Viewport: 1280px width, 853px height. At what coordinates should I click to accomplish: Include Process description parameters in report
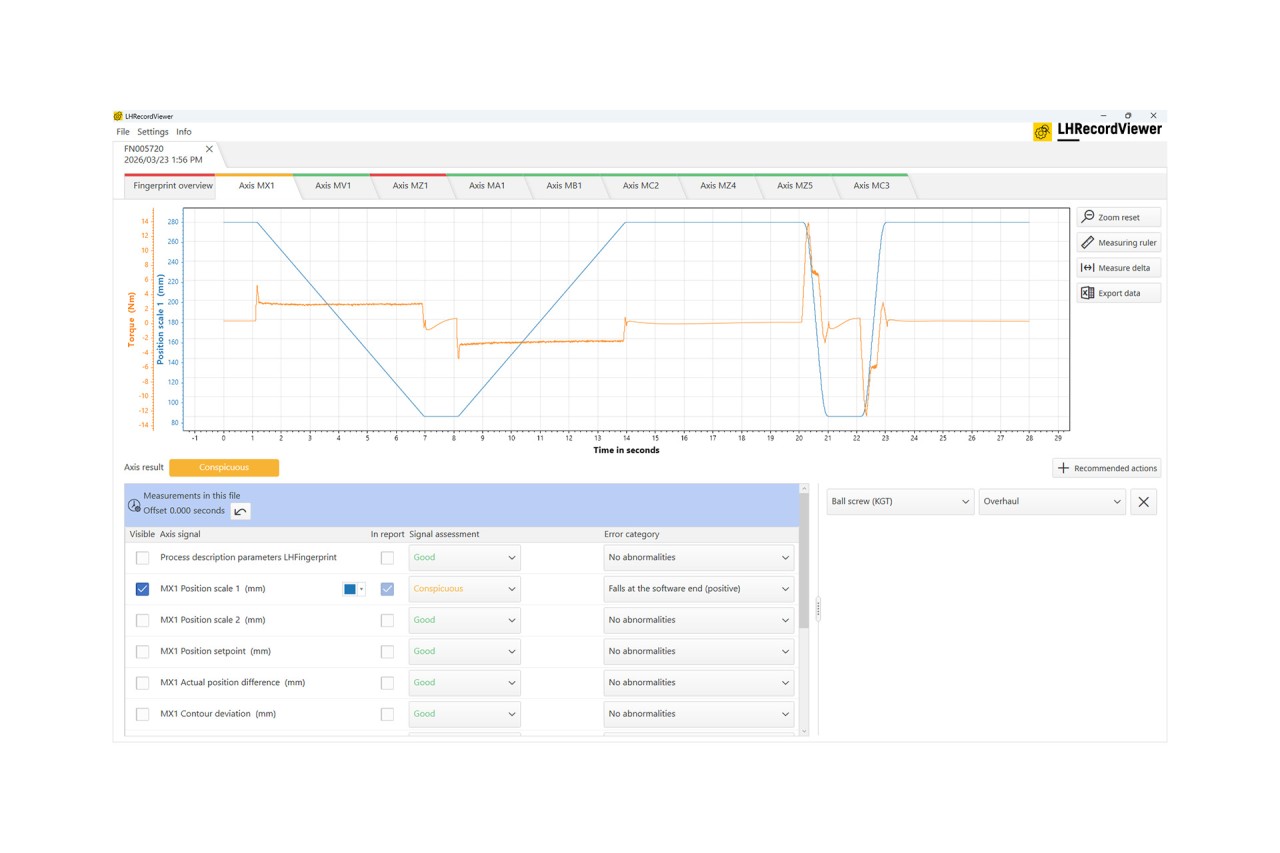387,558
